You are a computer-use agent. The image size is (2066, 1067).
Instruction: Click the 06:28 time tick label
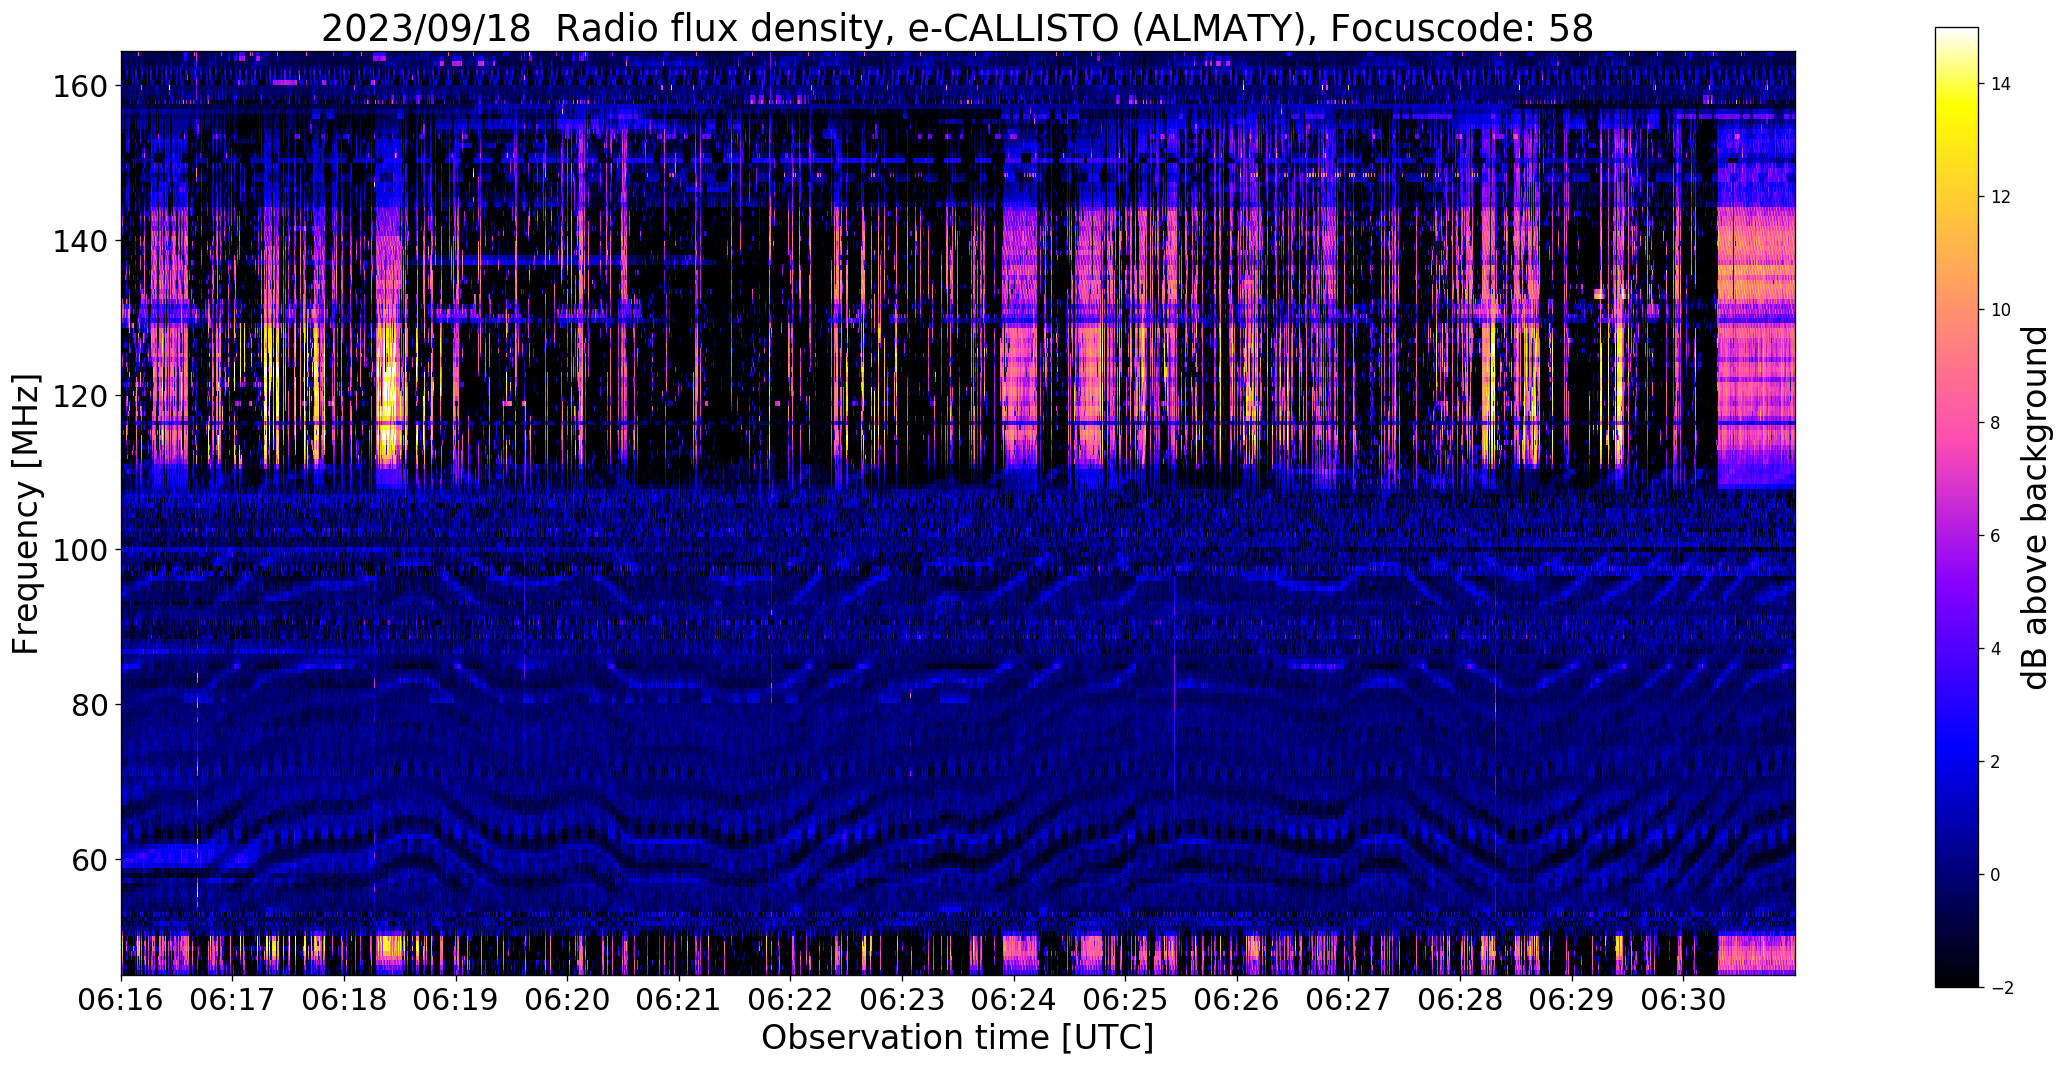click(x=1460, y=999)
